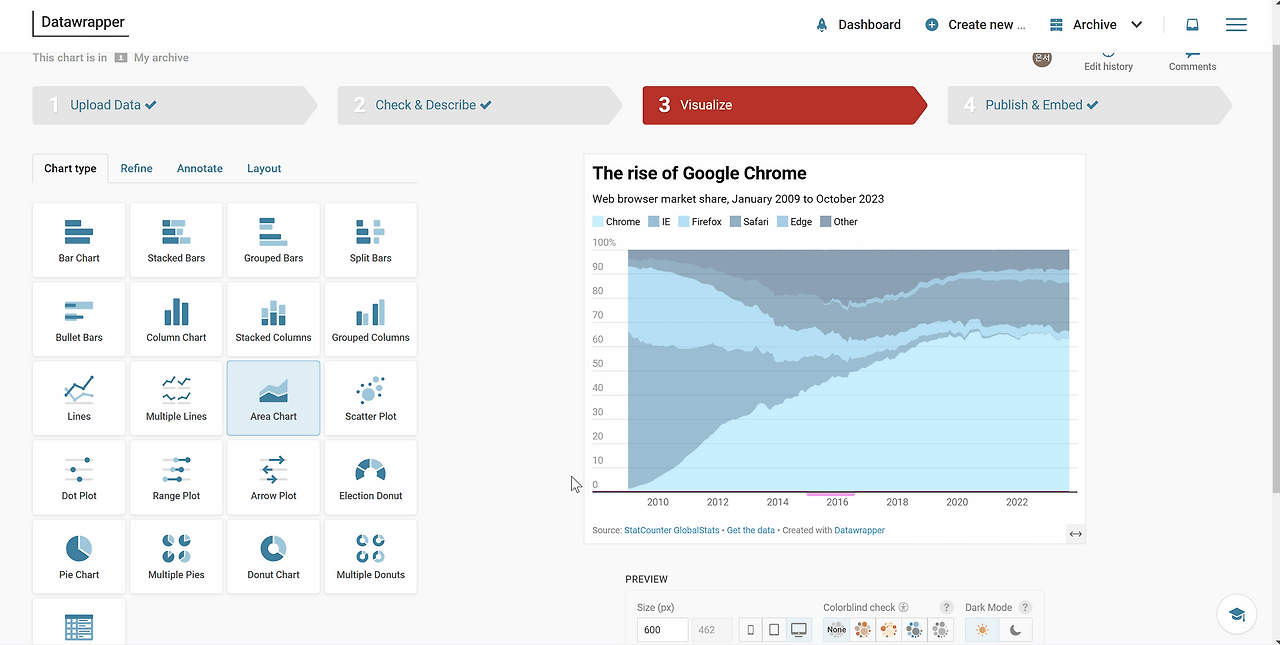Viewport: 1280px width, 645px height.
Task: Choose the Bullet Bars chart
Action: click(79, 319)
